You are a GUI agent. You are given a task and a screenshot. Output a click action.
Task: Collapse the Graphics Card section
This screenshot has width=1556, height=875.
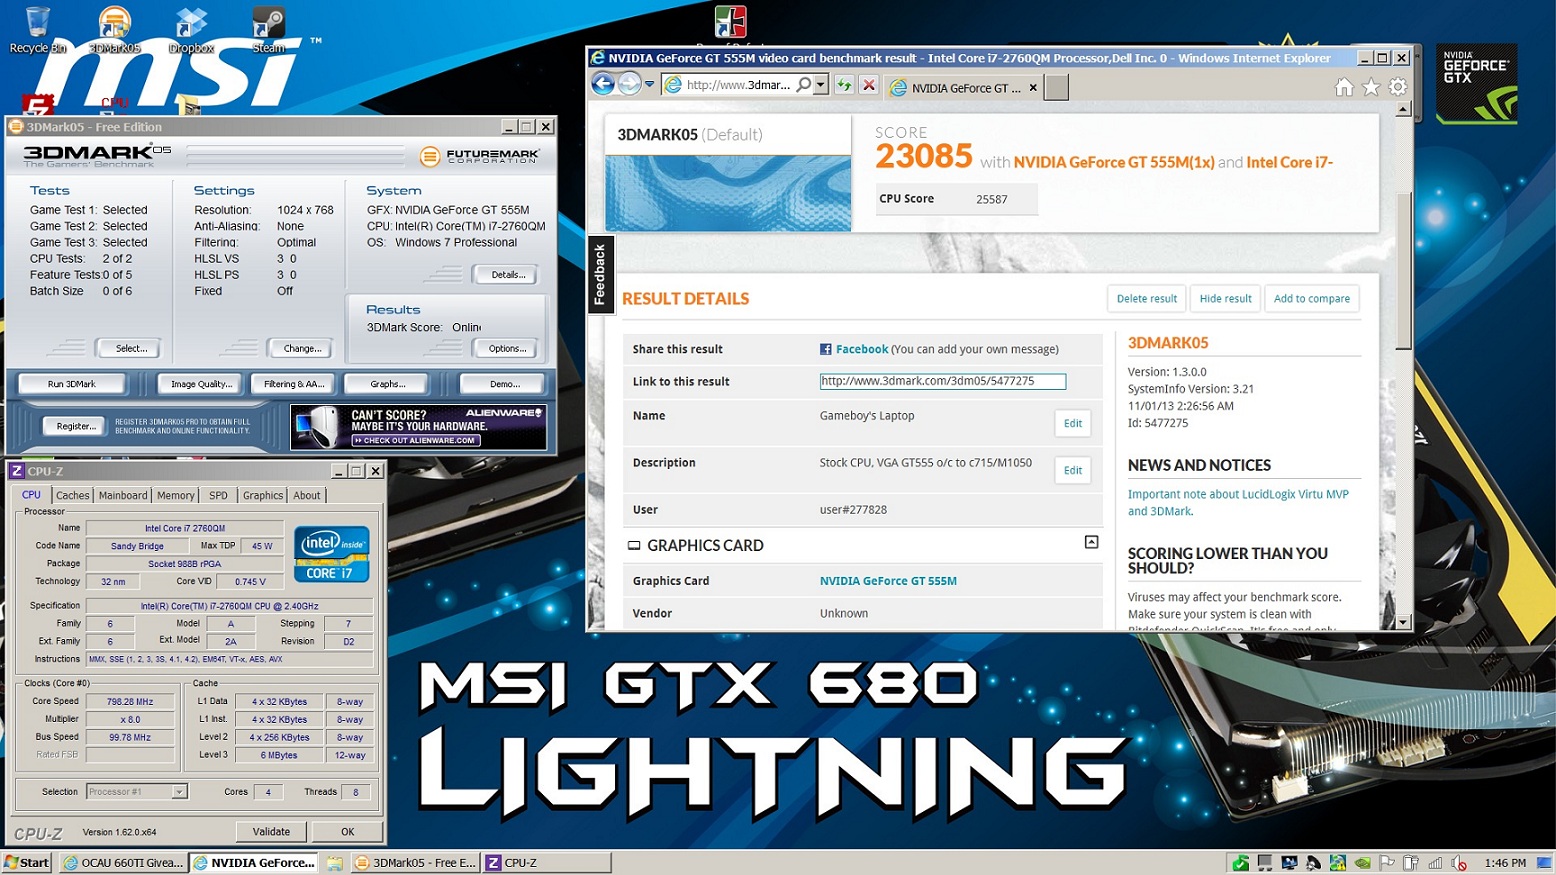[x=1091, y=542]
